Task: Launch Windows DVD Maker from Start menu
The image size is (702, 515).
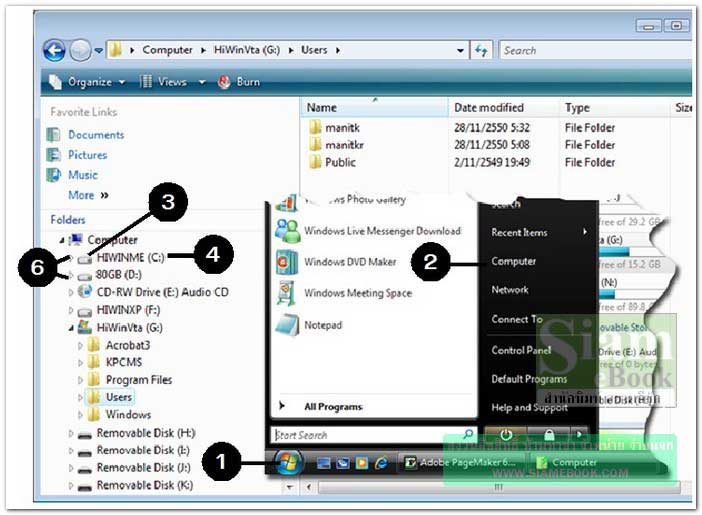Action: coord(350,262)
